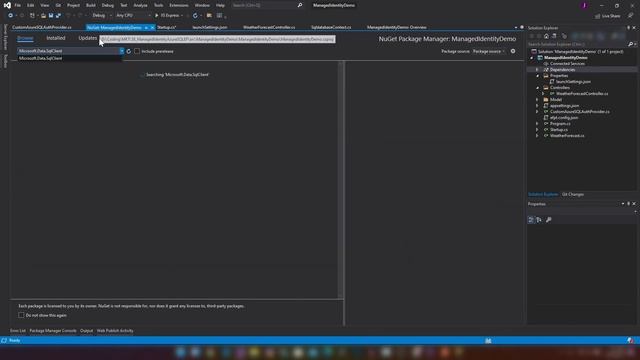Select the NuGet Browse tab

click(x=25, y=38)
